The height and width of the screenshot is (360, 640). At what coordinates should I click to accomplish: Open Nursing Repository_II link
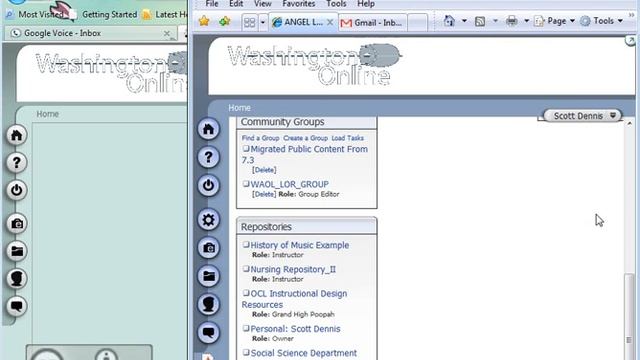[293, 269]
